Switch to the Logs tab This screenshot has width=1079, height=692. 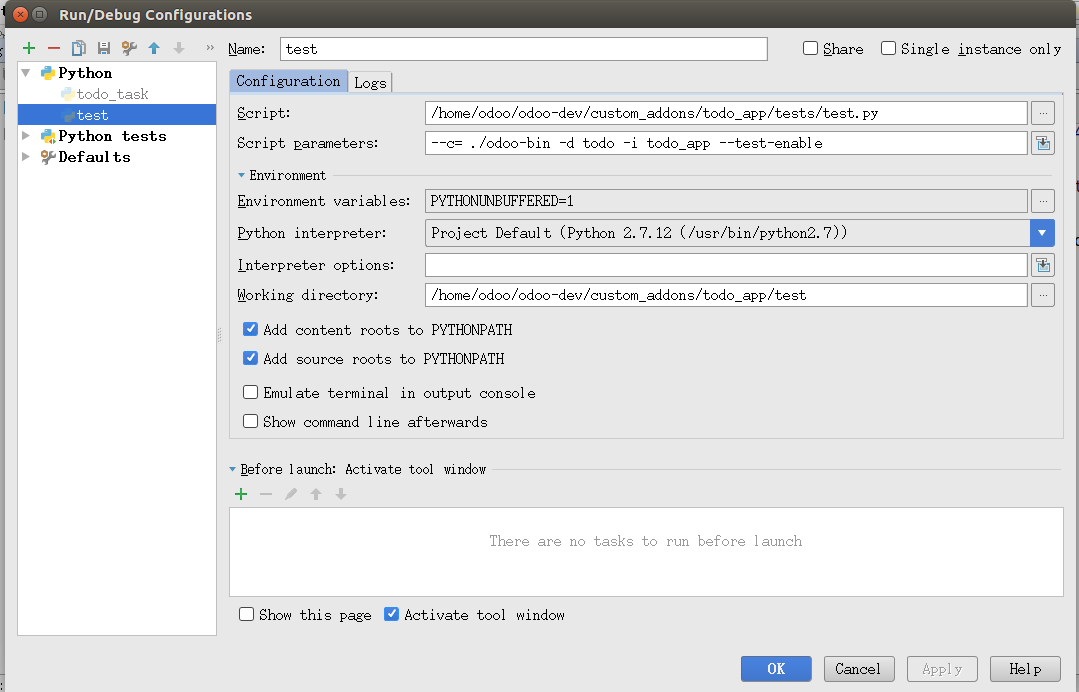tap(370, 83)
